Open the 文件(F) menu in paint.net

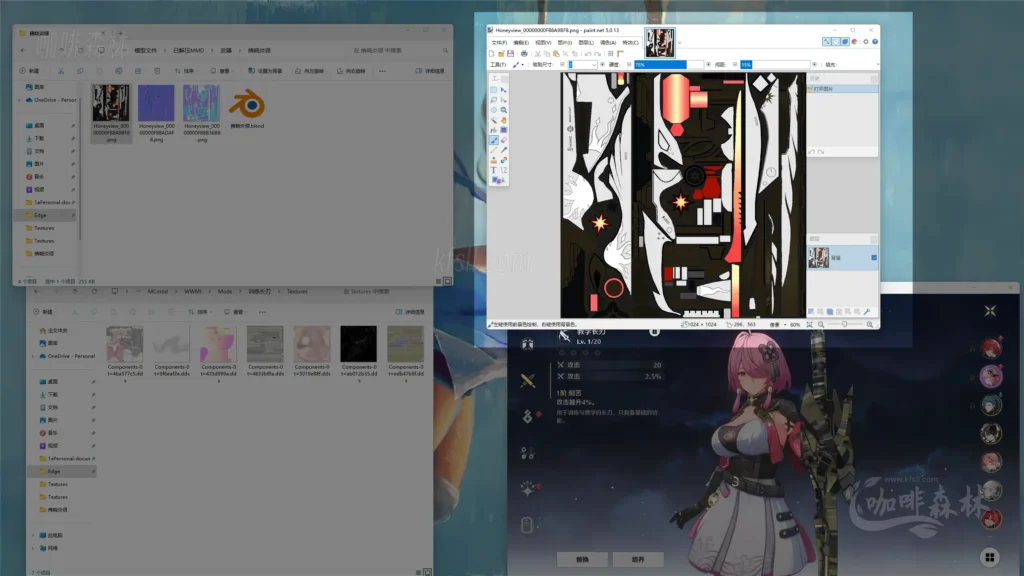(x=499, y=42)
